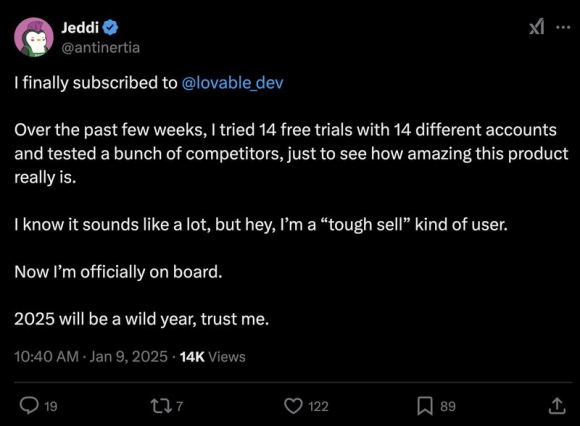
Task: Like the tweet with the heart icon
Action: tap(293, 406)
